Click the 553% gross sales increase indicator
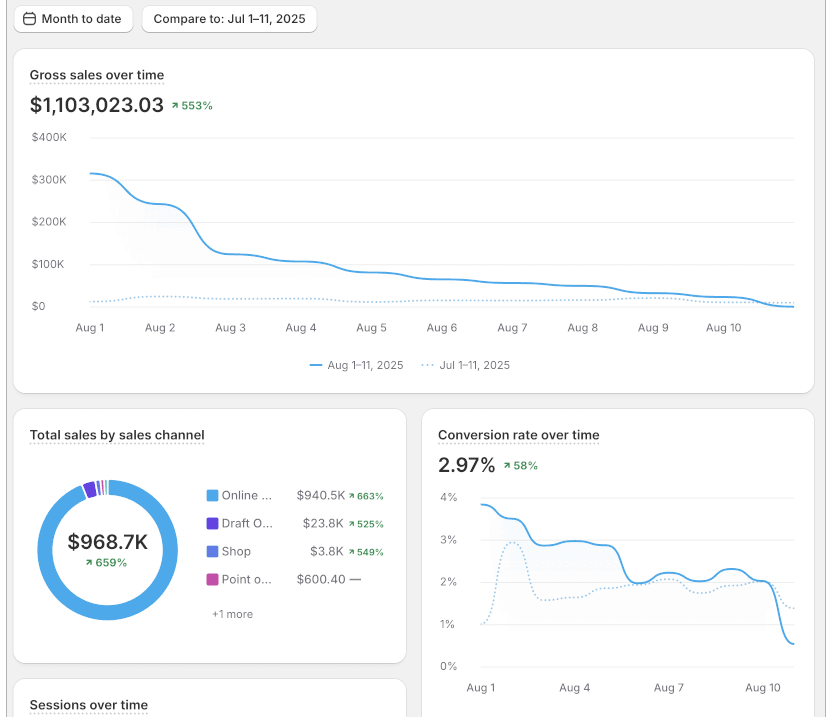This screenshot has height=717, width=832. [x=192, y=106]
